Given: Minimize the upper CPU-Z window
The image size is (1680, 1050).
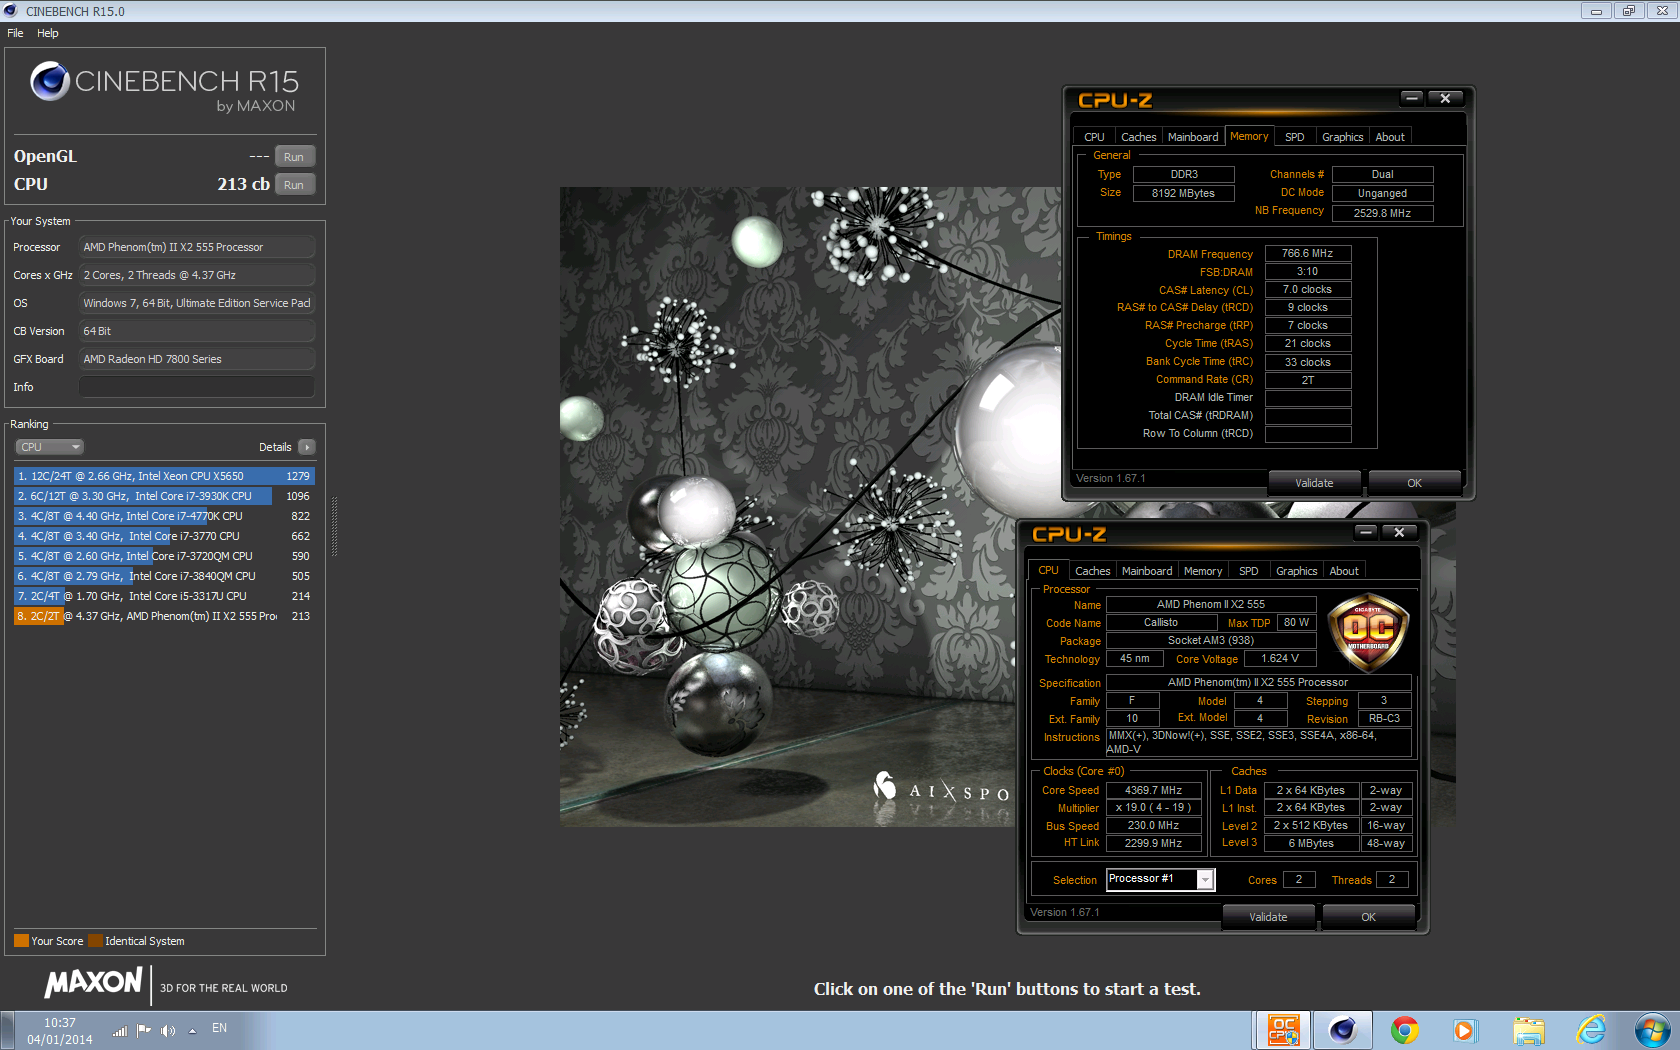Looking at the screenshot, I should pos(1412,98).
